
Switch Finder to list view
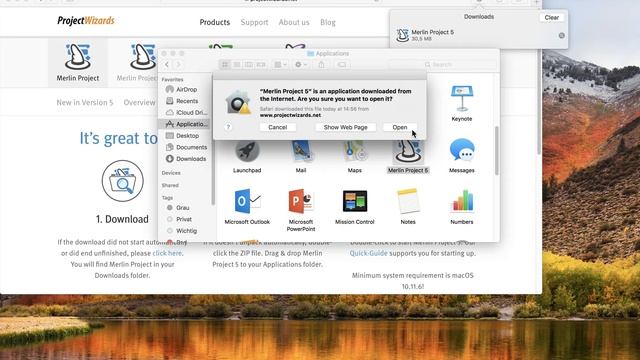237,64
